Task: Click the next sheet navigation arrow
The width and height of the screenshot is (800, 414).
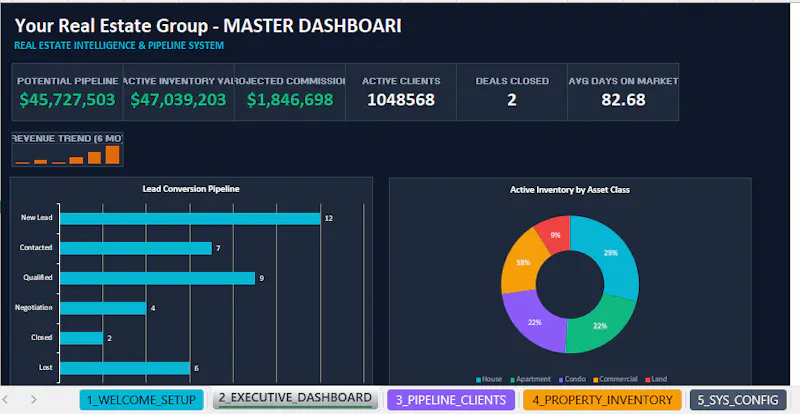Action: click(x=34, y=399)
